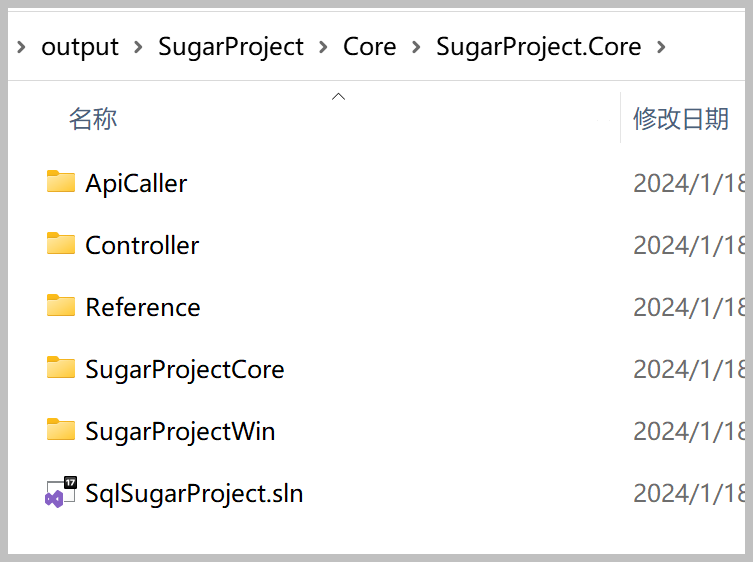
Task: Click the SugarProjectWin folder icon
Action: pyautogui.click(x=61, y=429)
